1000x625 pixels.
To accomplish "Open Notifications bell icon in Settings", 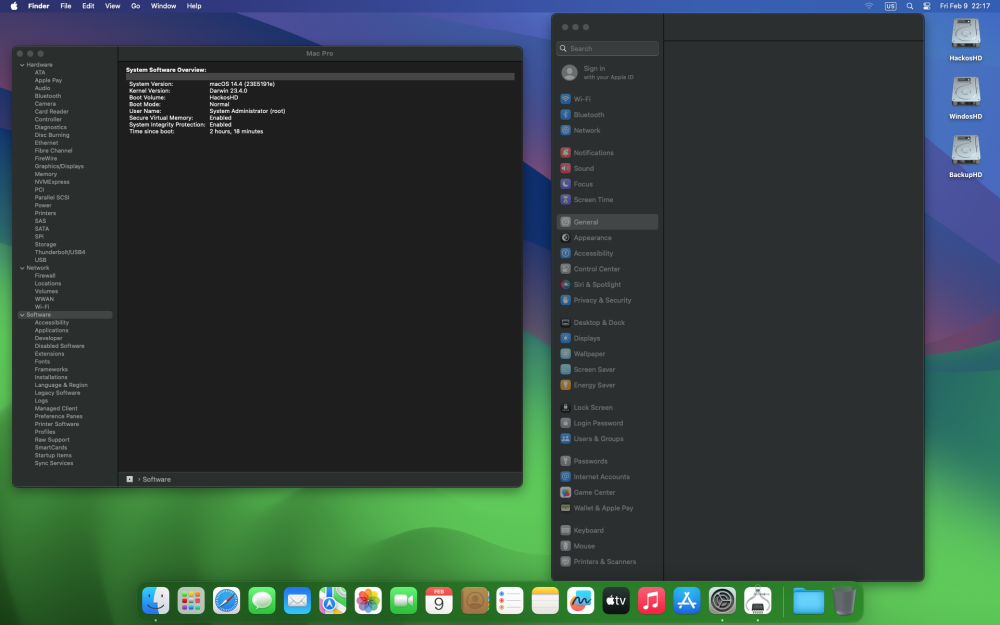I will [x=565, y=152].
